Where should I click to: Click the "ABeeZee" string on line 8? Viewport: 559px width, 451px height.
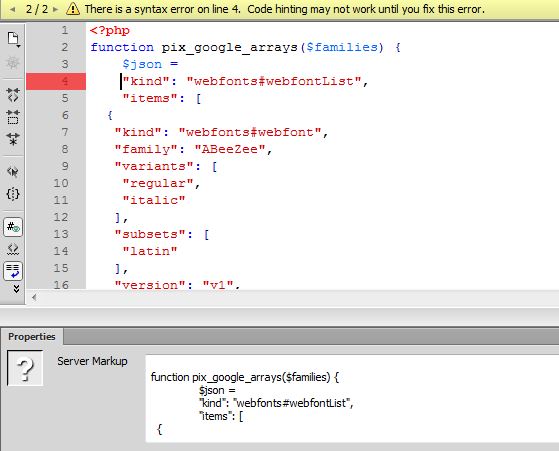[x=230, y=149]
